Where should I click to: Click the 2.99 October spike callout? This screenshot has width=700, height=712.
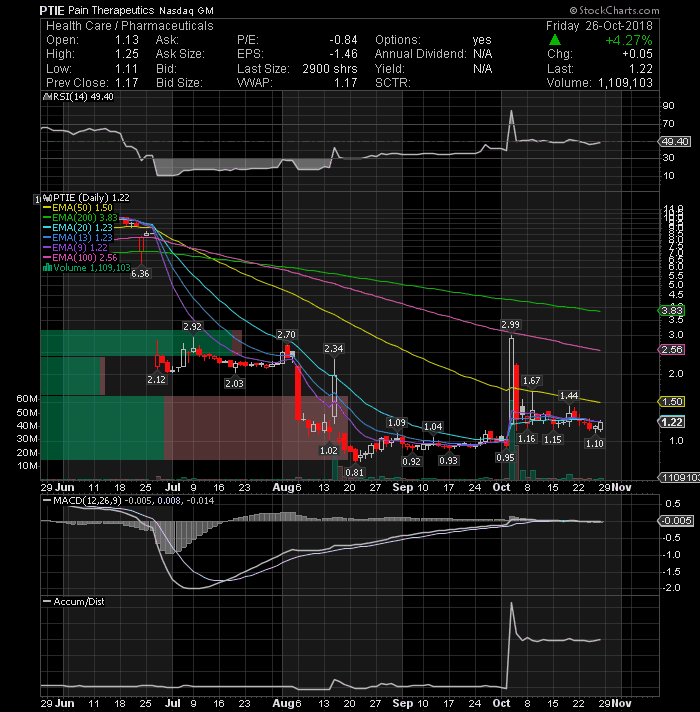(510, 325)
